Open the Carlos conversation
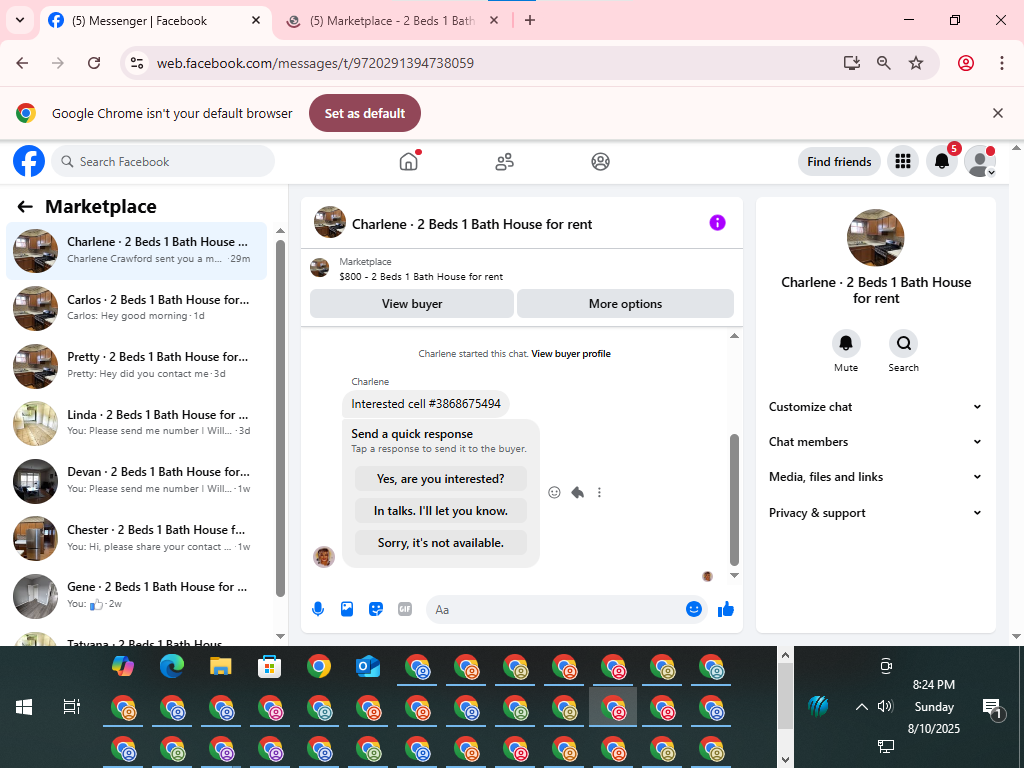This screenshot has height=768, width=1024. (136, 308)
